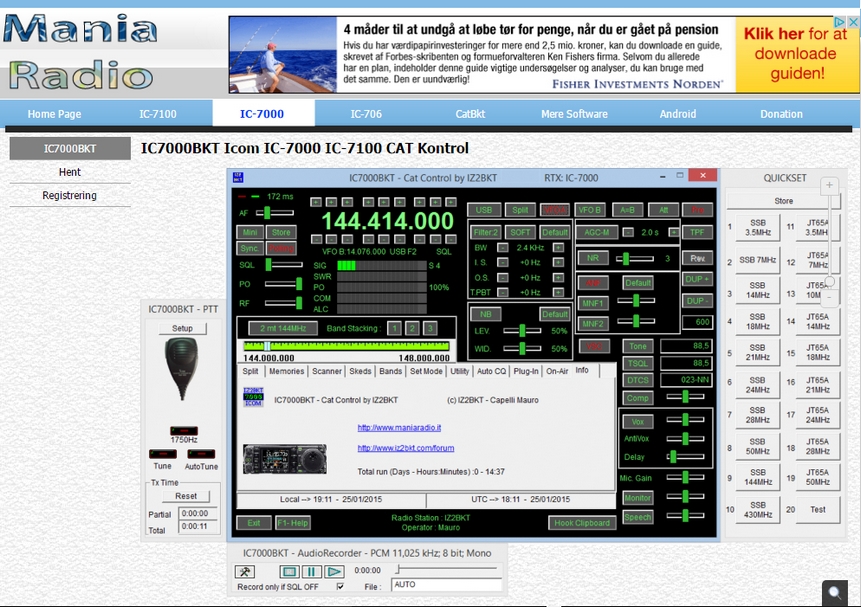
Task: Open the Set Mode tab
Action: pyautogui.click(x=426, y=371)
